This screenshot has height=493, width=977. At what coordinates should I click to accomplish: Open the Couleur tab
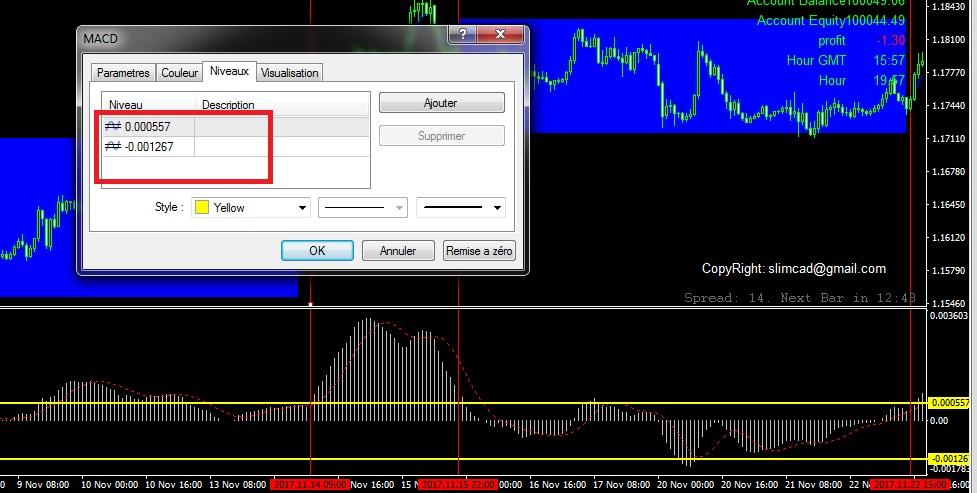[x=179, y=73]
